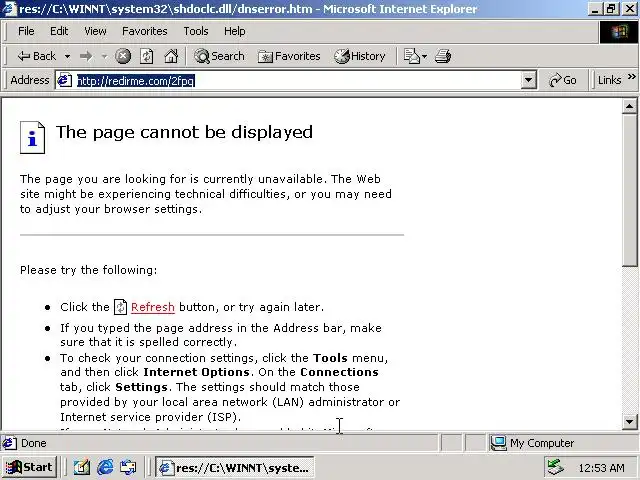Open the Help menu
Image resolution: width=640 pixels, height=480 pixels.
pos(235,31)
